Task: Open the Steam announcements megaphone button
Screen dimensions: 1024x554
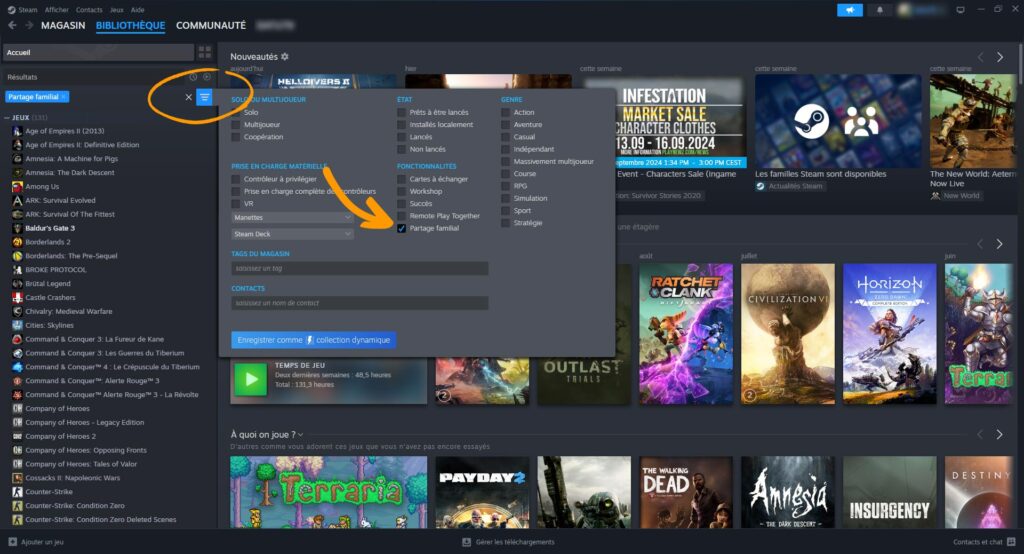Action: (850, 10)
